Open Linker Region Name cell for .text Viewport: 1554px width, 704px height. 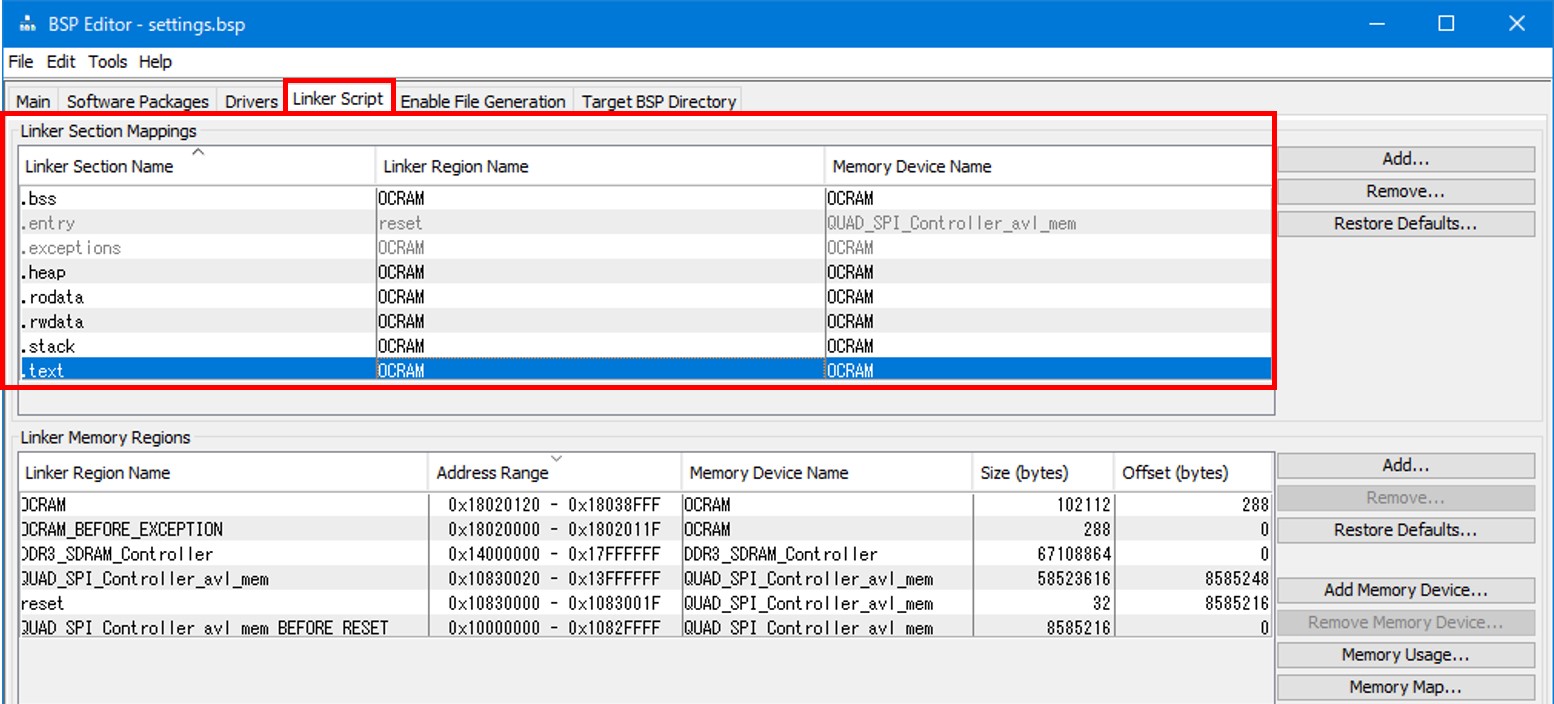600,371
